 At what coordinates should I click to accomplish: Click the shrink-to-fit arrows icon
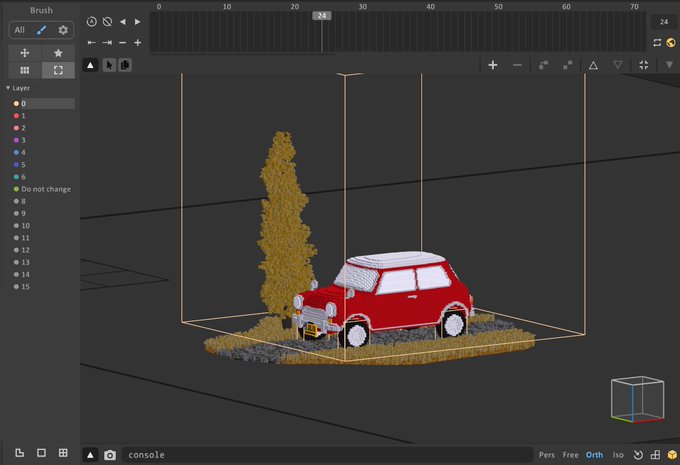(x=644, y=65)
